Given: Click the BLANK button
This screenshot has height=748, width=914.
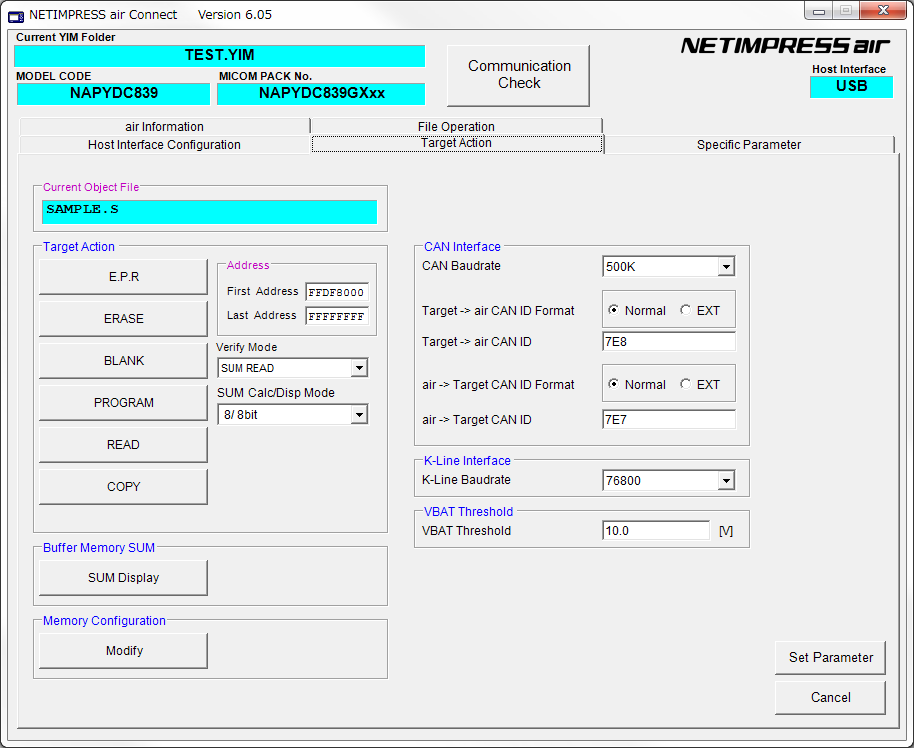Looking at the screenshot, I should 124,361.
